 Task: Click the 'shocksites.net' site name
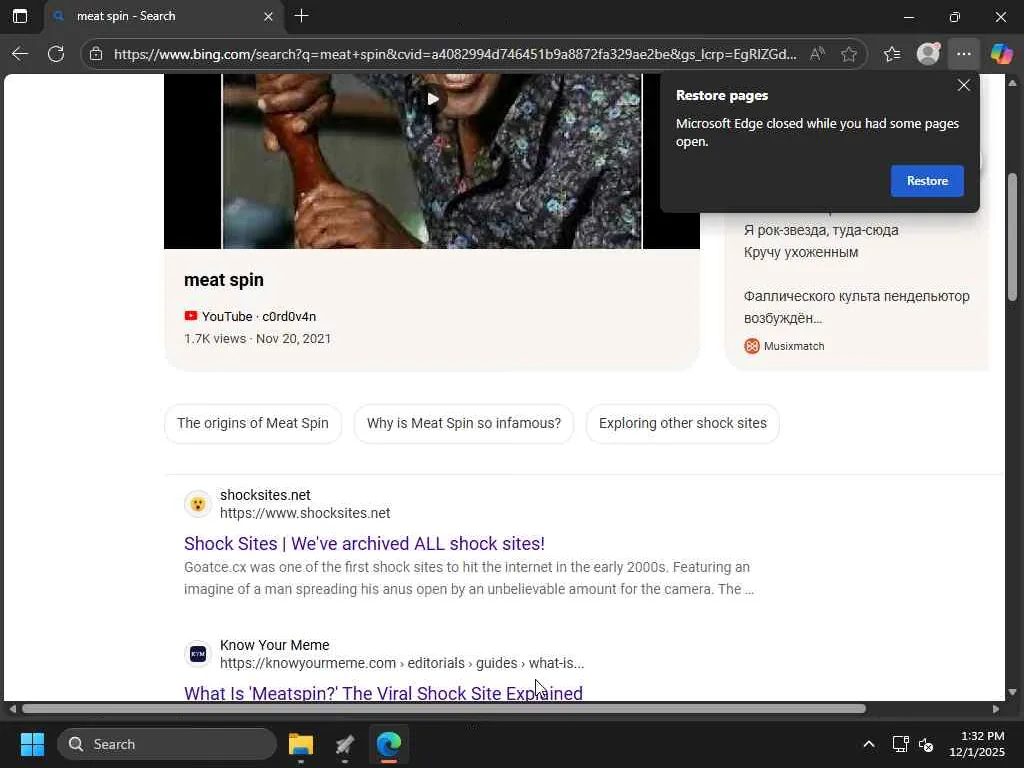point(265,495)
